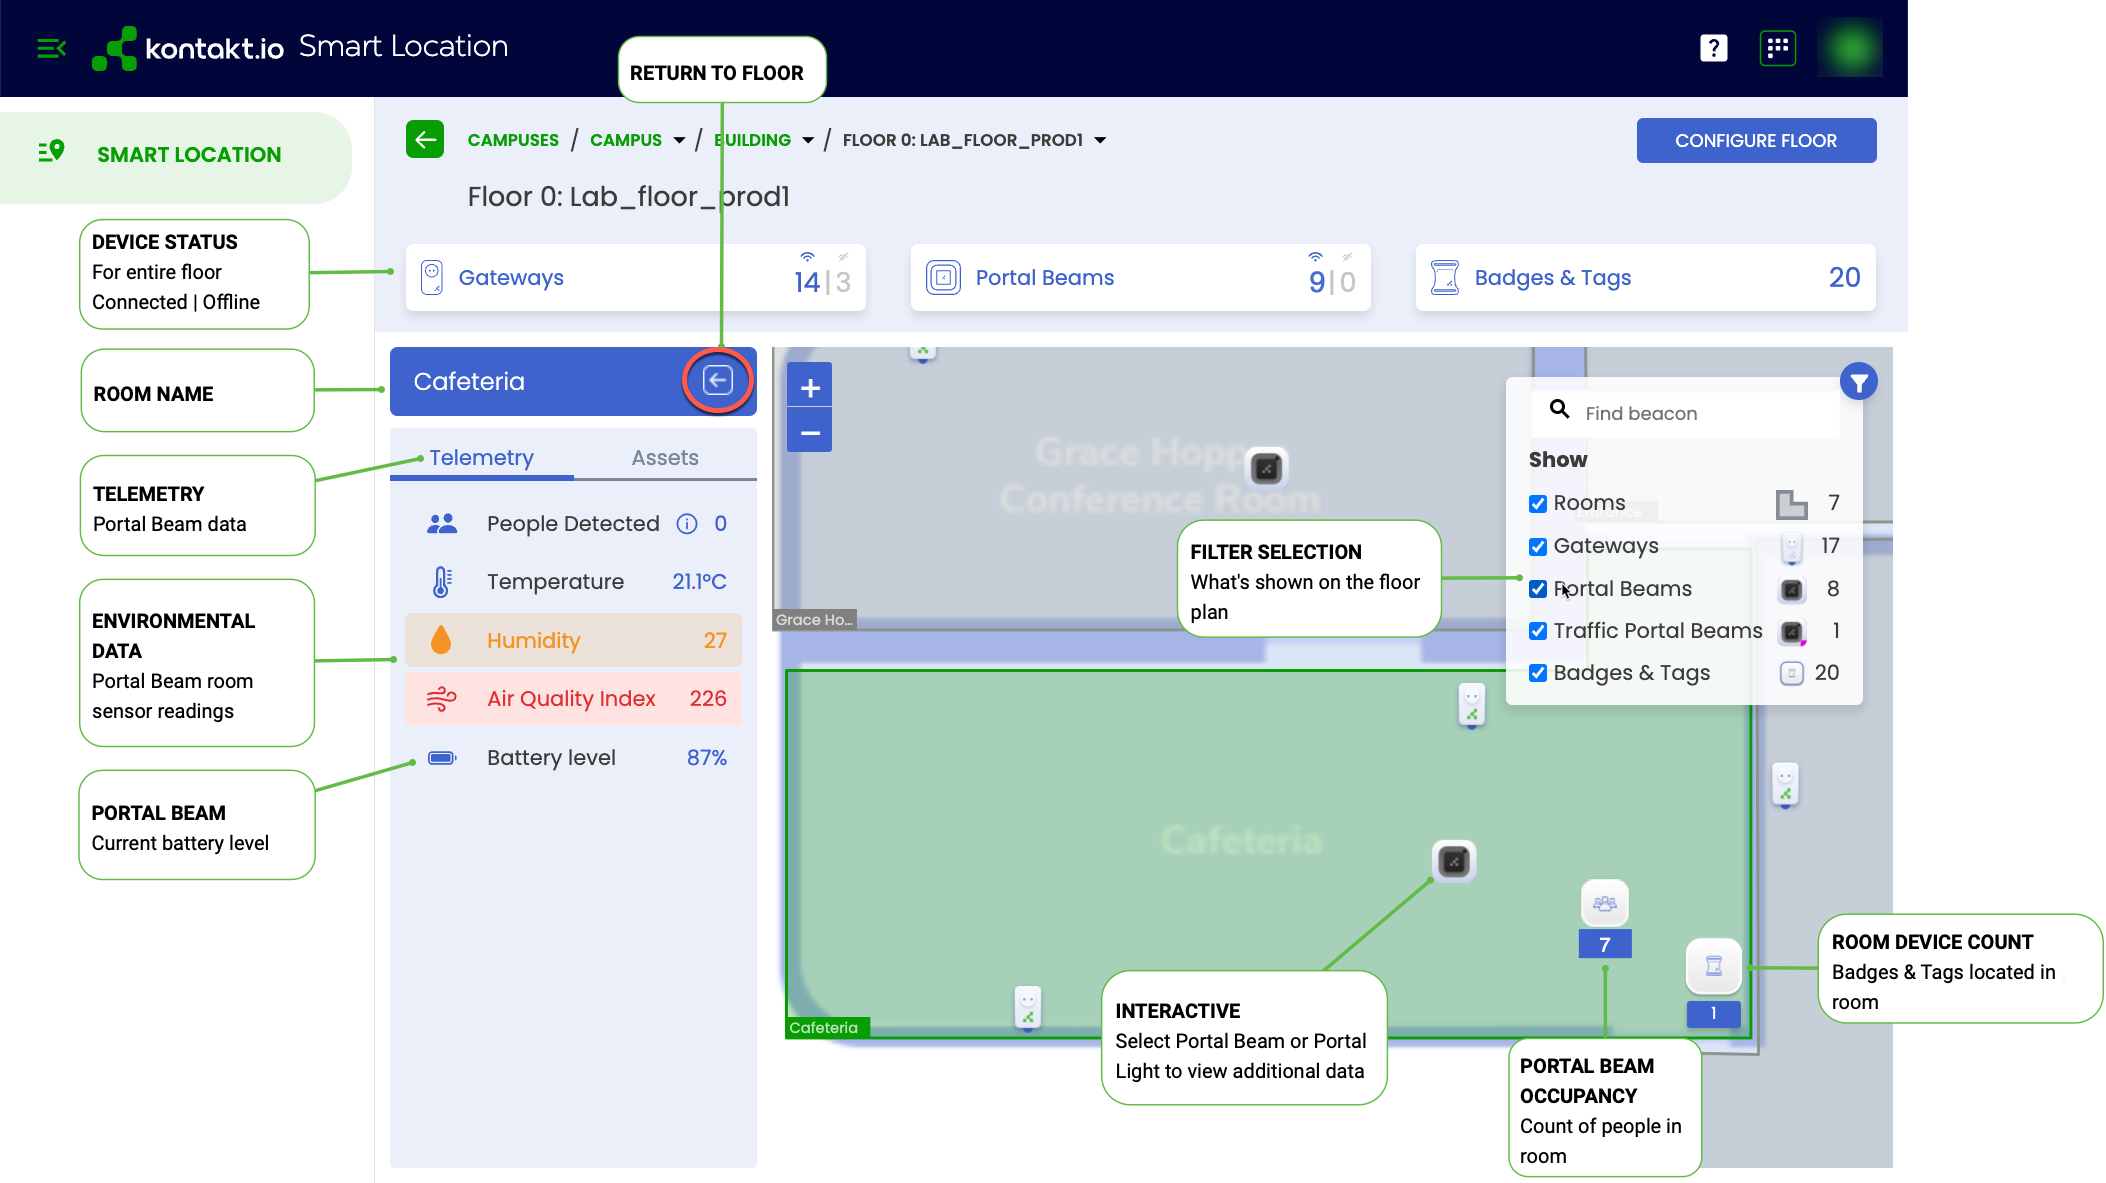The width and height of the screenshot is (2106, 1183).
Task: Open the Badges & Tags status card
Action: (1645, 278)
